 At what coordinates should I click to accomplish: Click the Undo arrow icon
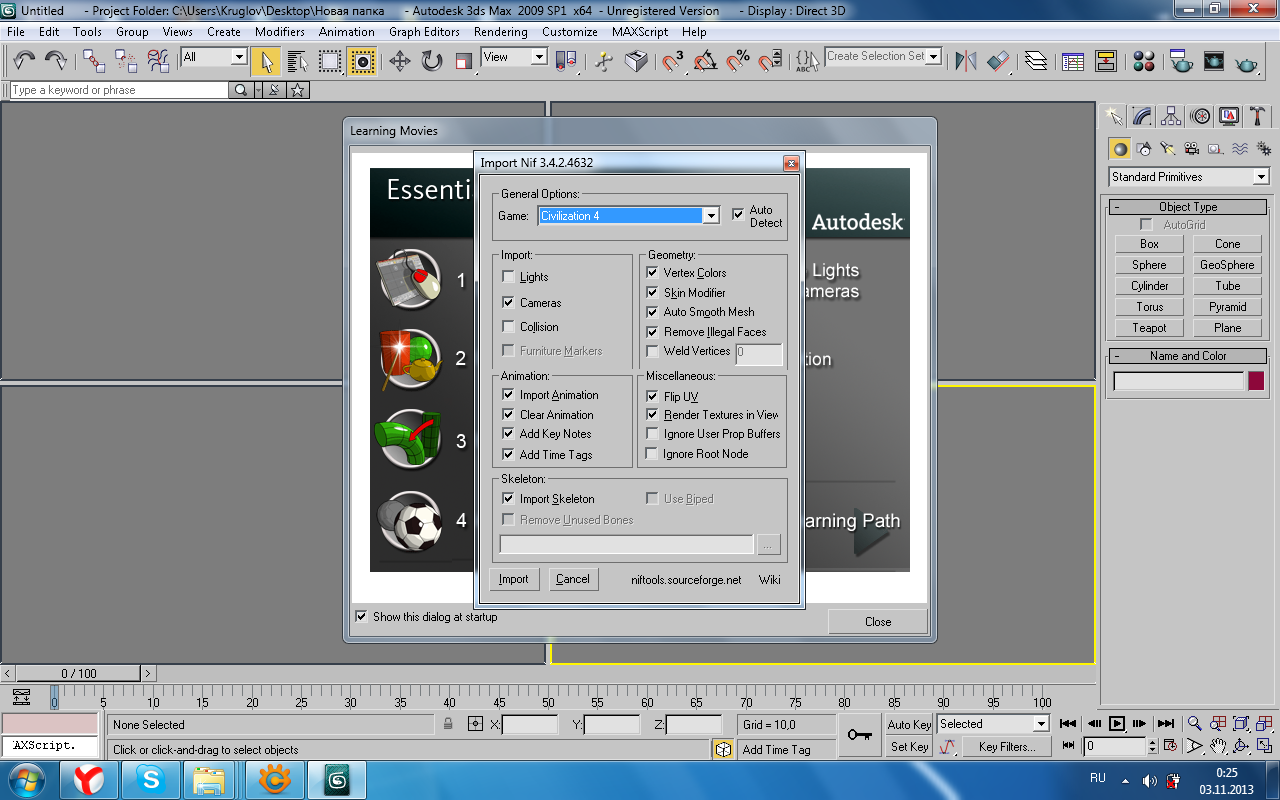tap(25, 61)
